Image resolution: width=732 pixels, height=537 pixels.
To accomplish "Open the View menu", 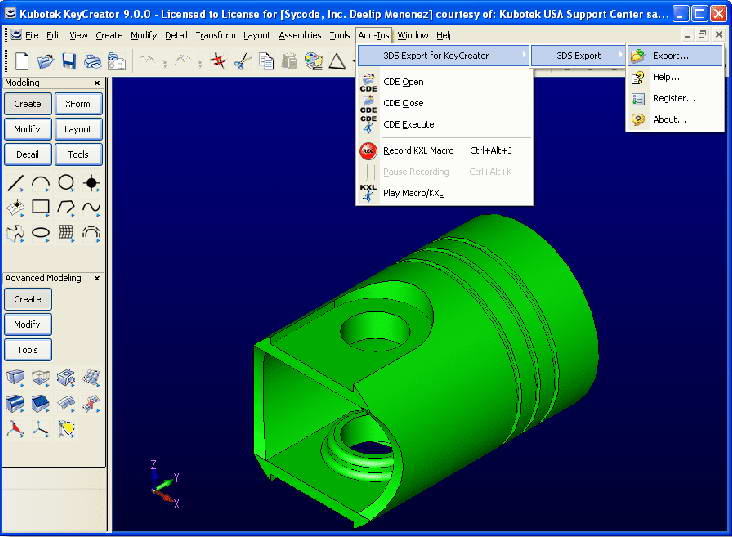I will pyautogui.click(x=78, y=35).
